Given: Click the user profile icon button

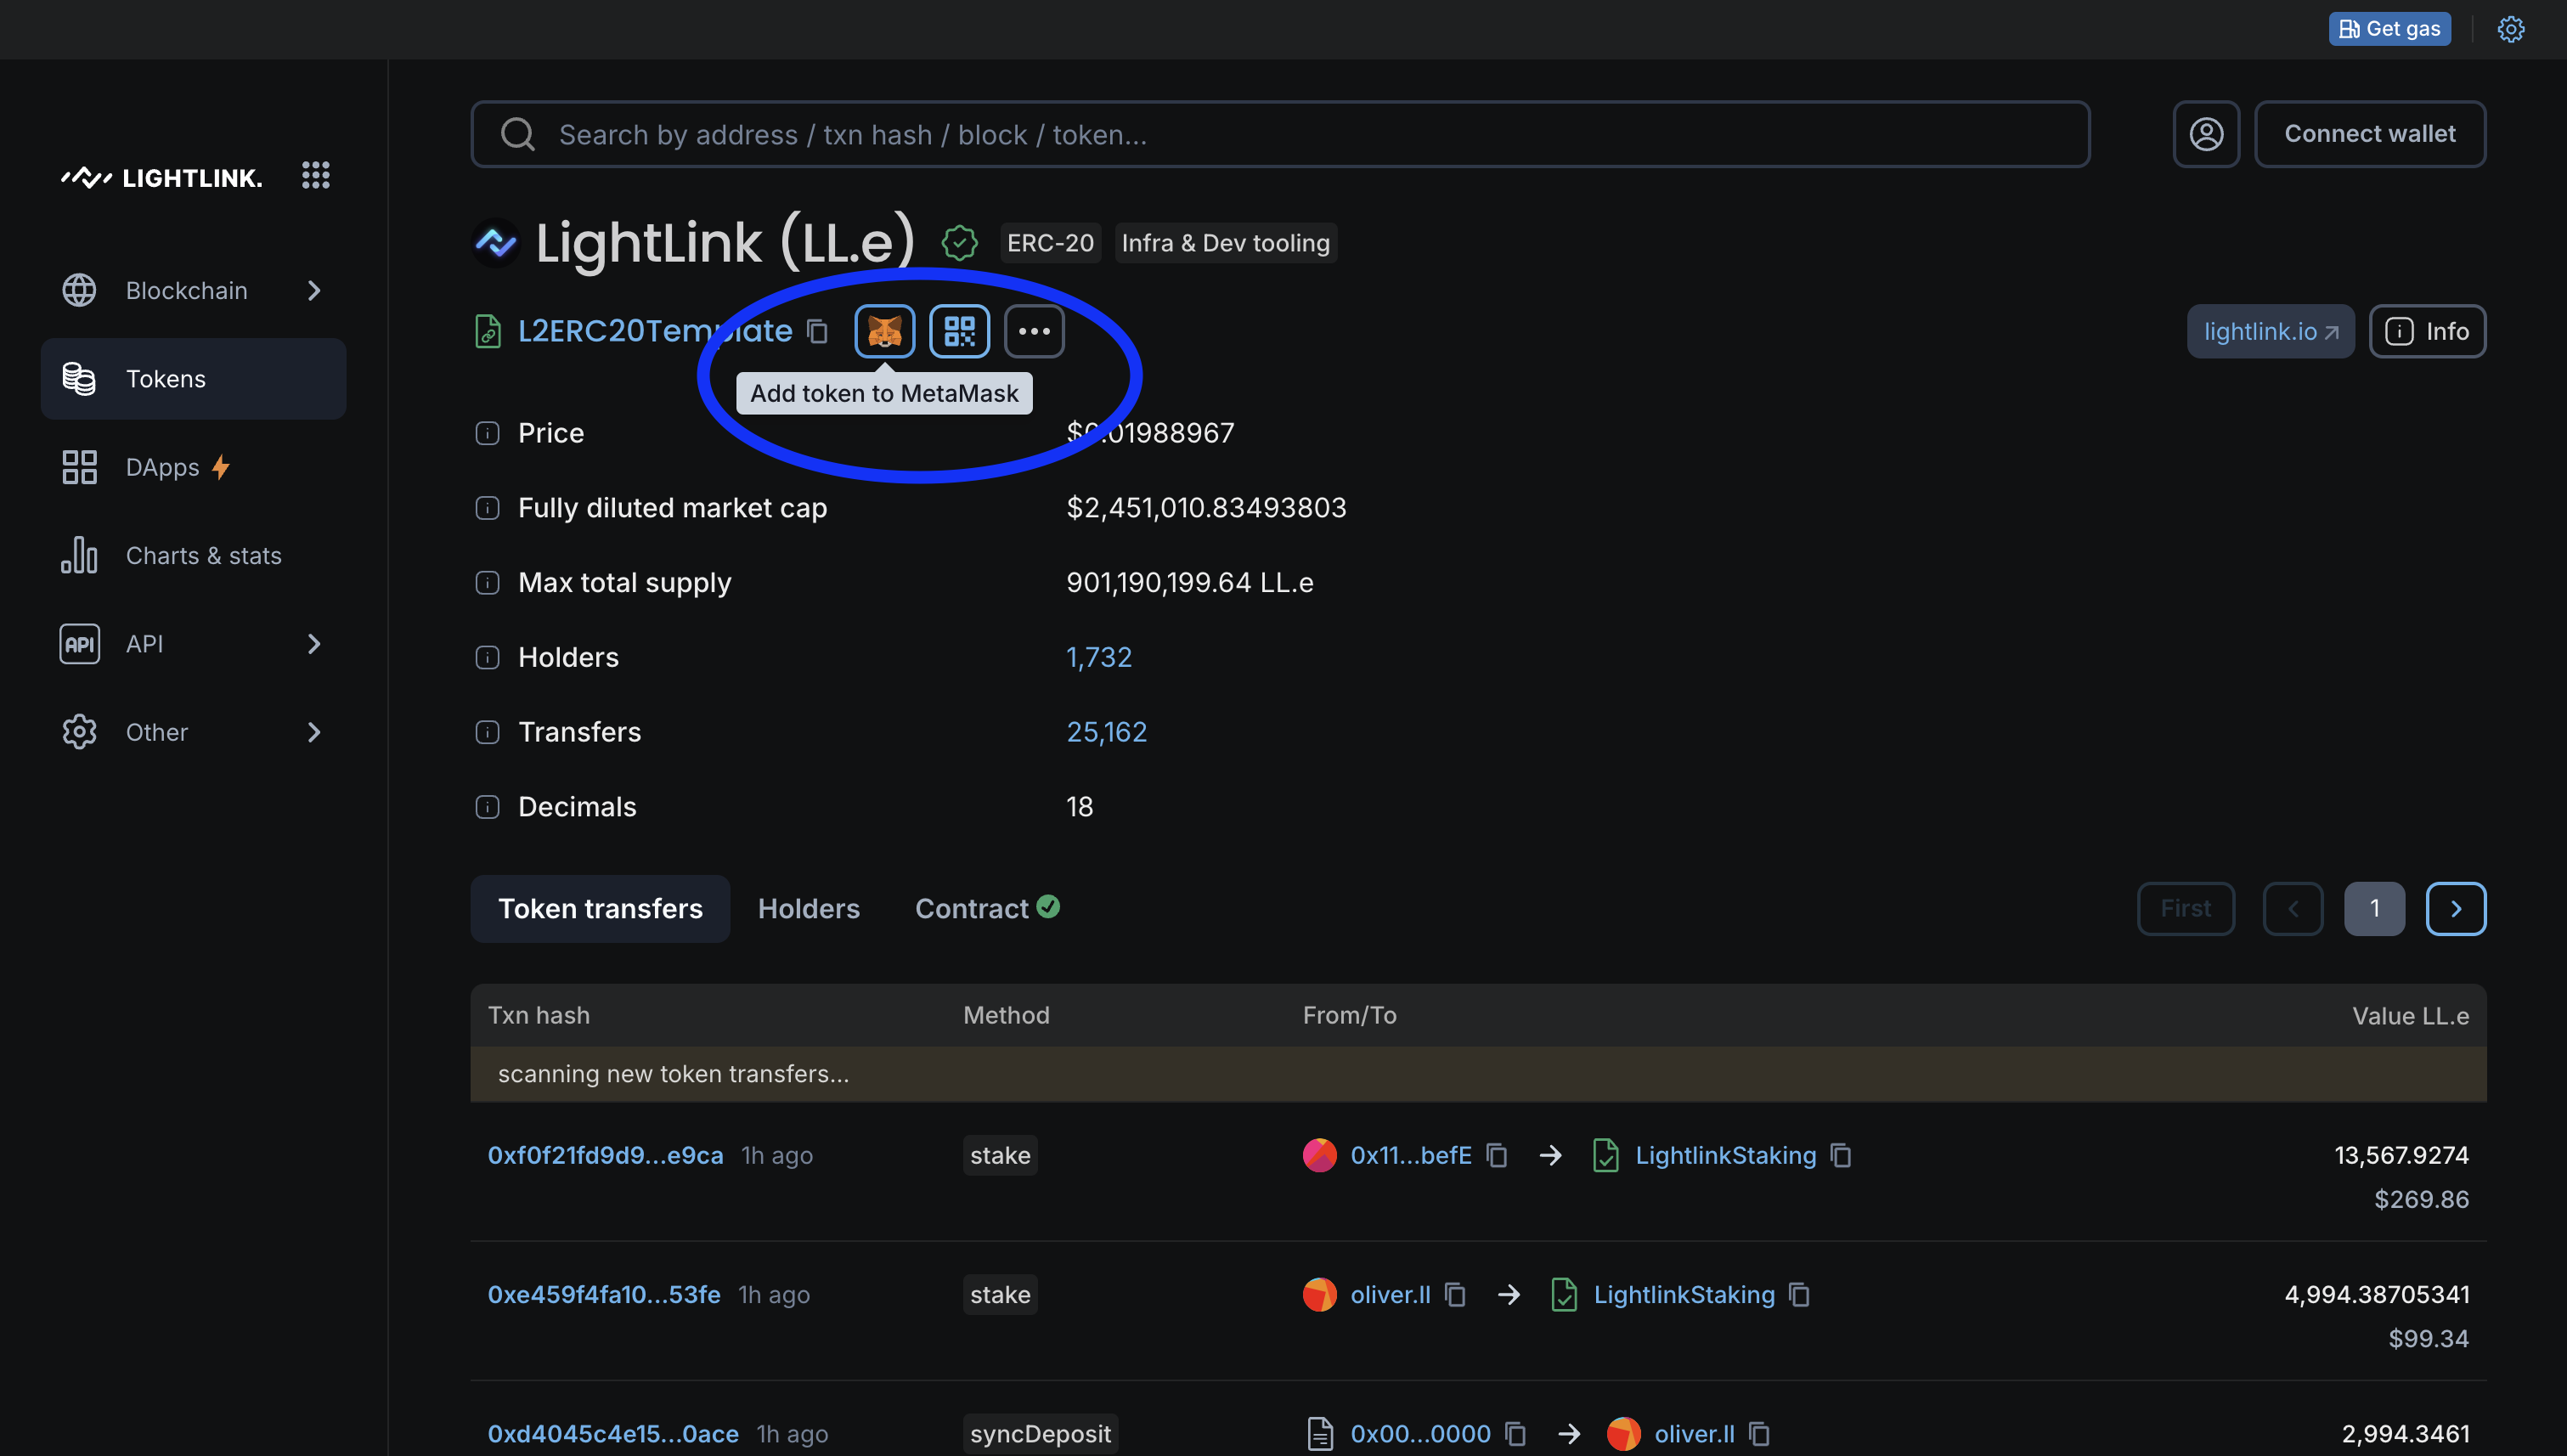Looking at the screenshot, I should (x=2206, y=134).
